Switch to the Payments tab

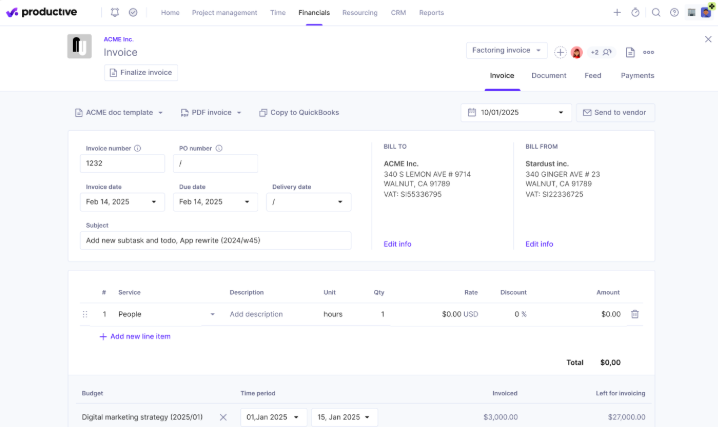tap(637, 76)
